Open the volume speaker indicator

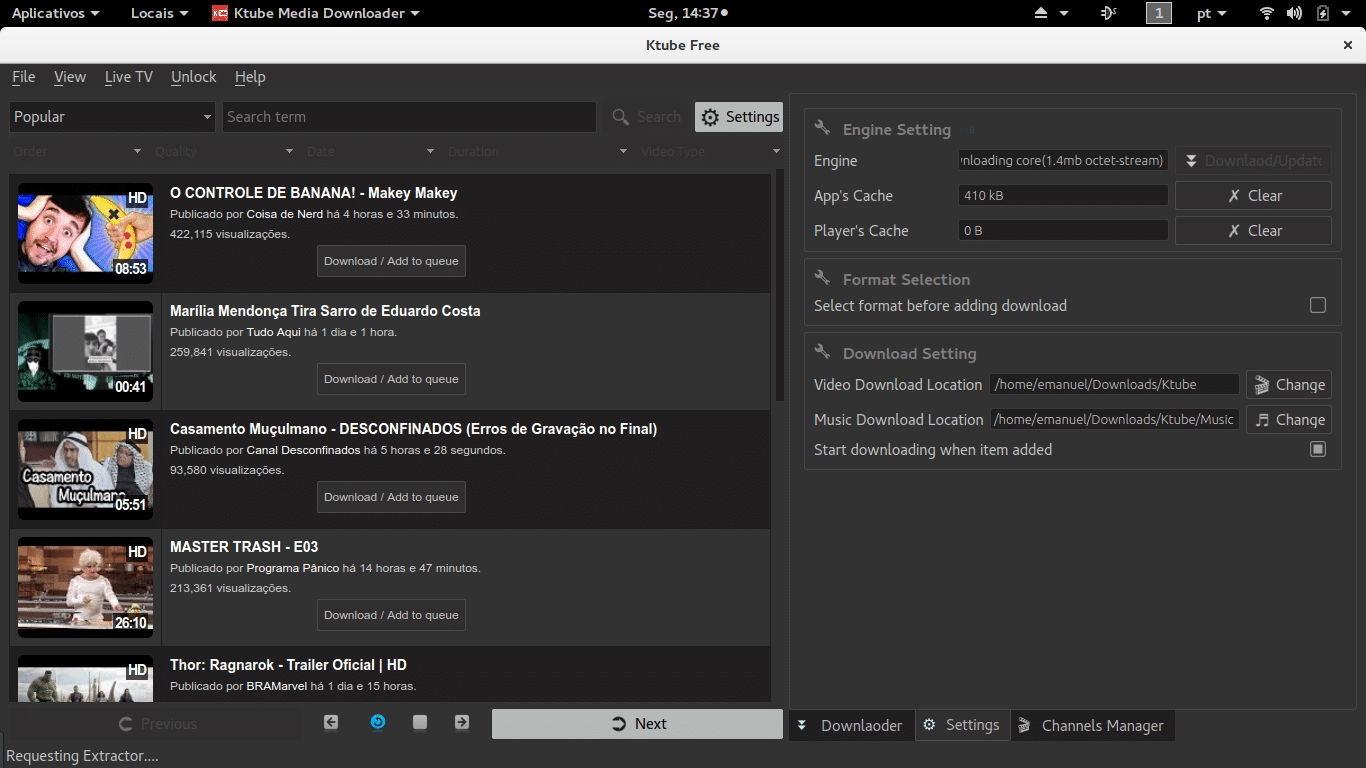click(1294, 13)
